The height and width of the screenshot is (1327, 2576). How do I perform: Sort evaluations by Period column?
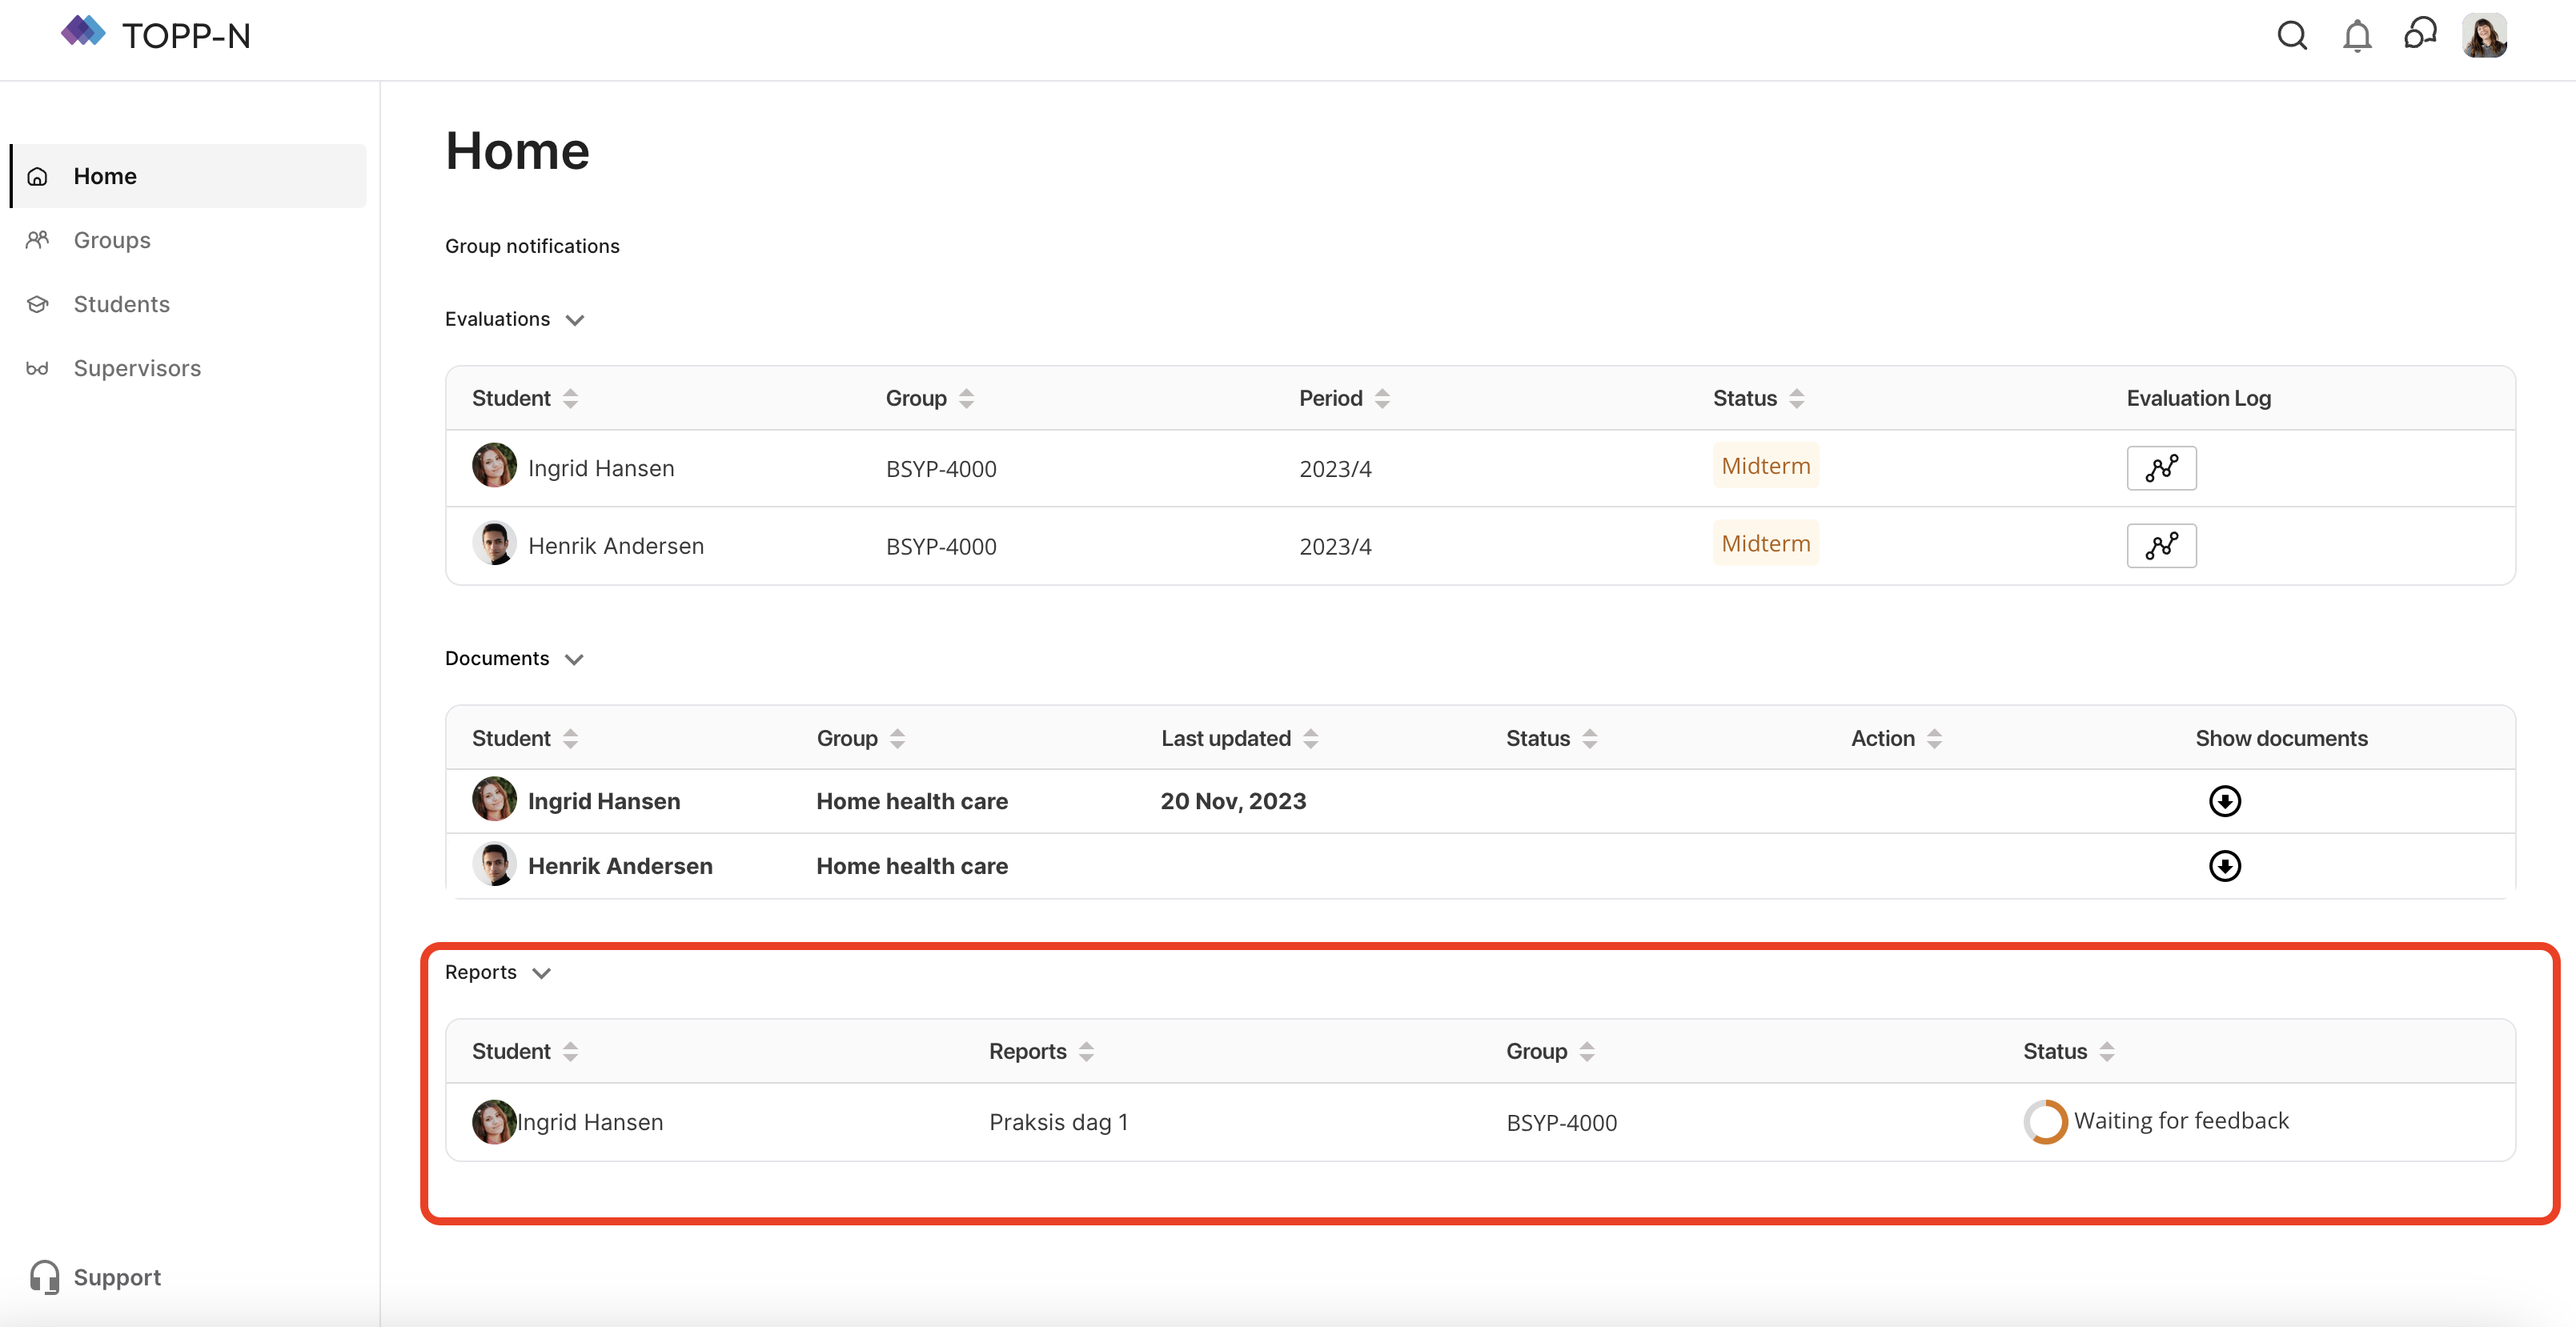[x=1381, y=398]
